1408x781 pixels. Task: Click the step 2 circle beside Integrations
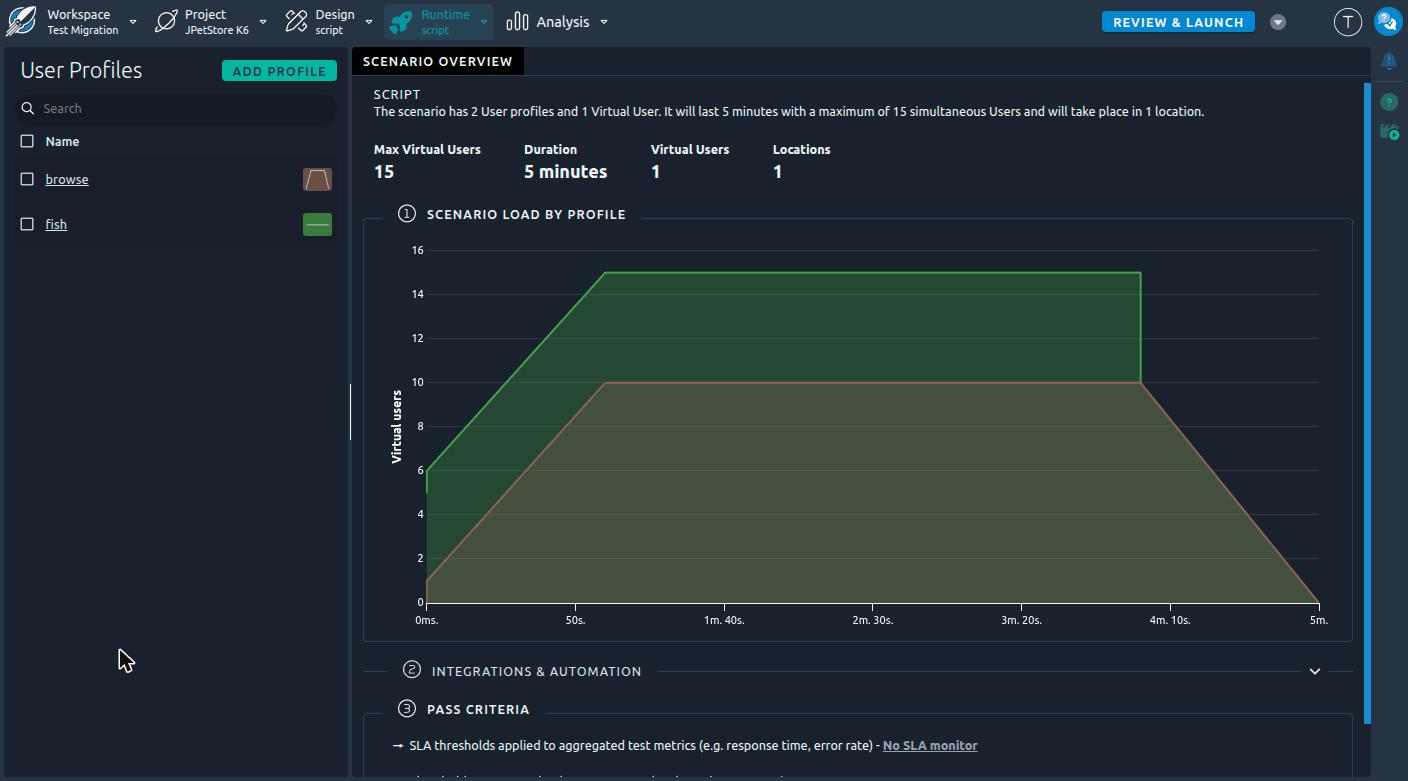click(x=411, y=670)
